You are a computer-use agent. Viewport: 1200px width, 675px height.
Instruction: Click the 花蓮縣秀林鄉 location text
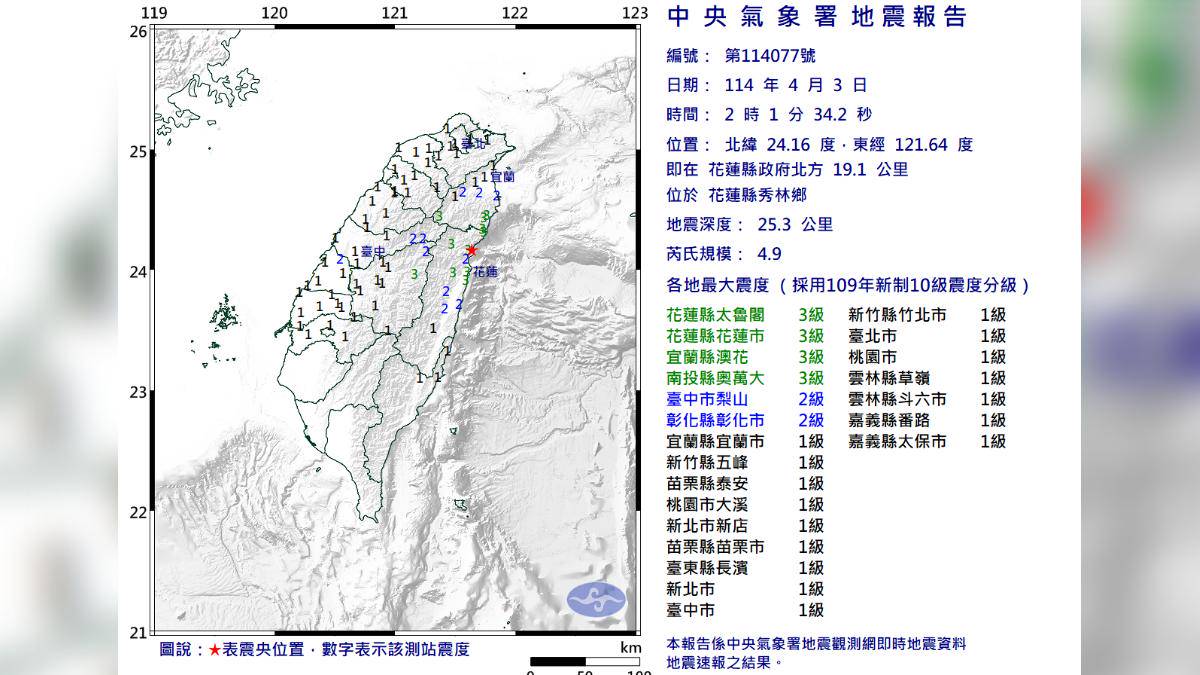pyautogui.click(x=757, y=196)
